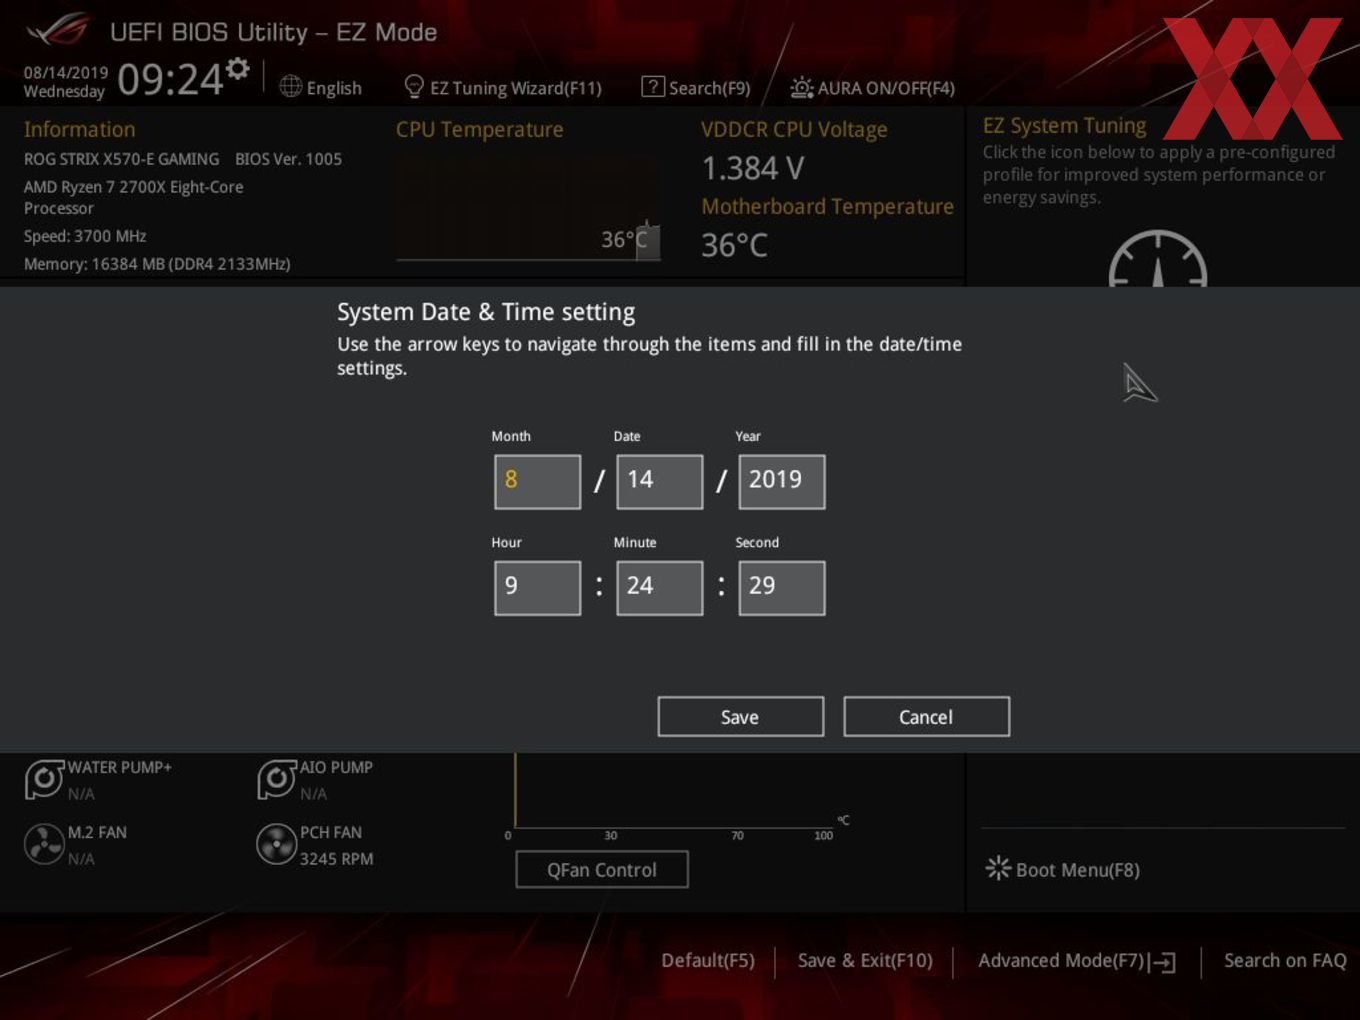
Task: Click the CPU Temperature heading
Action: [x=480, y=130]
